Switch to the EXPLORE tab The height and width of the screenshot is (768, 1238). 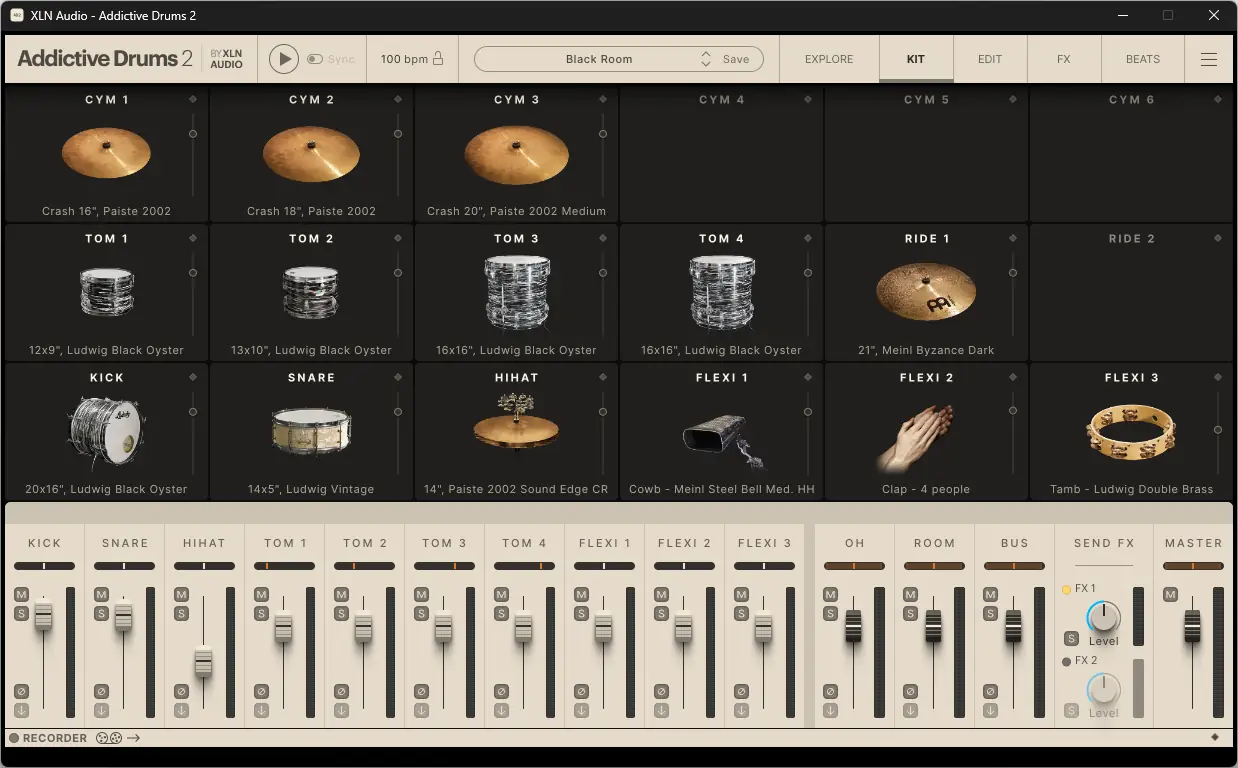point(829,59)
